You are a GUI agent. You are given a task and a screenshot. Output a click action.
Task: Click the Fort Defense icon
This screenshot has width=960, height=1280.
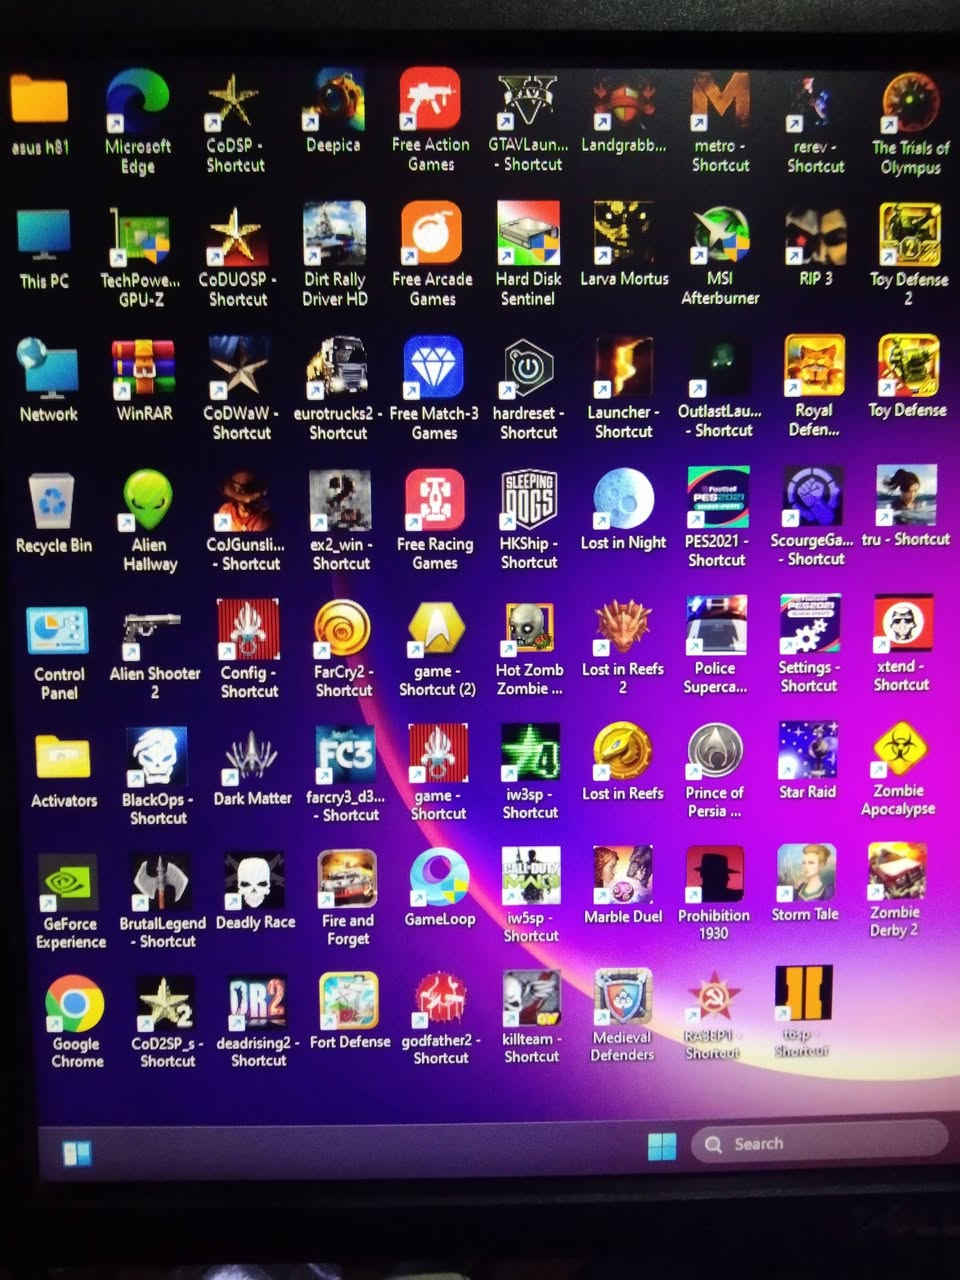click(x=349, y=1001)
